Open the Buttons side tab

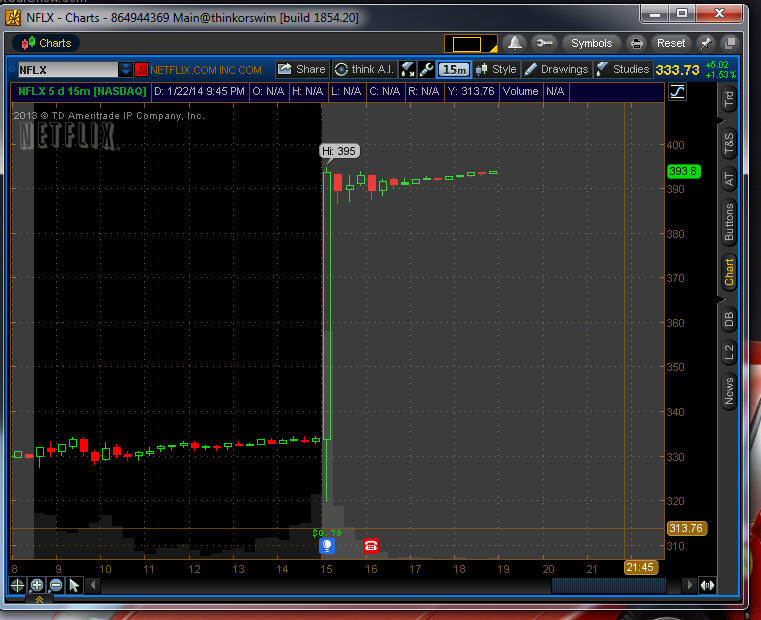tap(729, 222)
